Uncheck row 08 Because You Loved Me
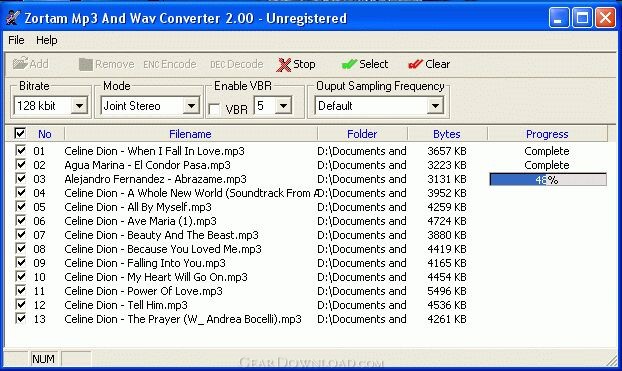The width and height of the screenshot is (622, 371). pos(20,248)
